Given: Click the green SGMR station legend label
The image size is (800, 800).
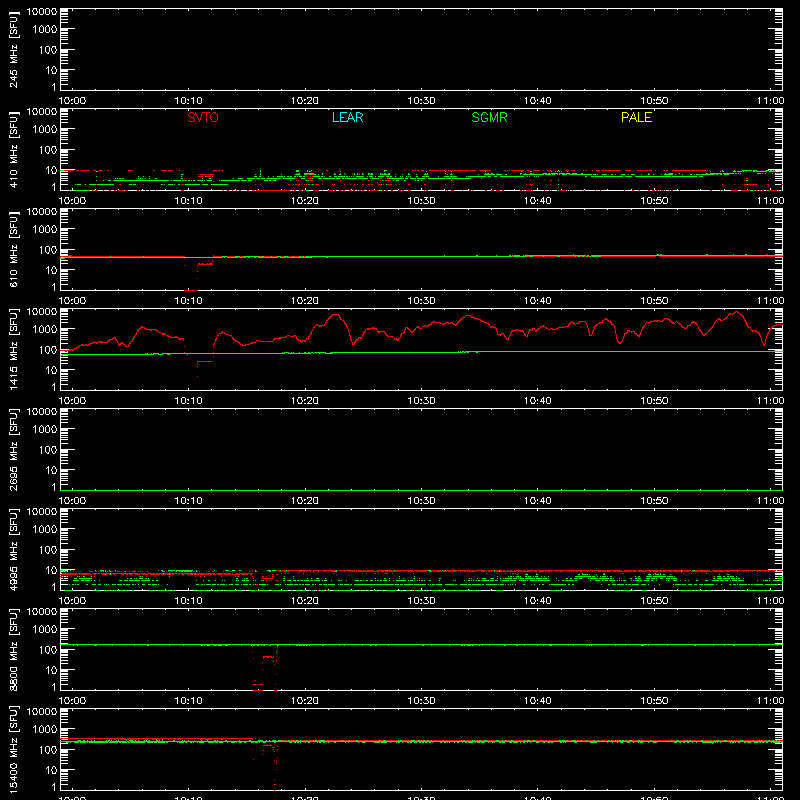Looking at the screenshot, I should 489,117.
